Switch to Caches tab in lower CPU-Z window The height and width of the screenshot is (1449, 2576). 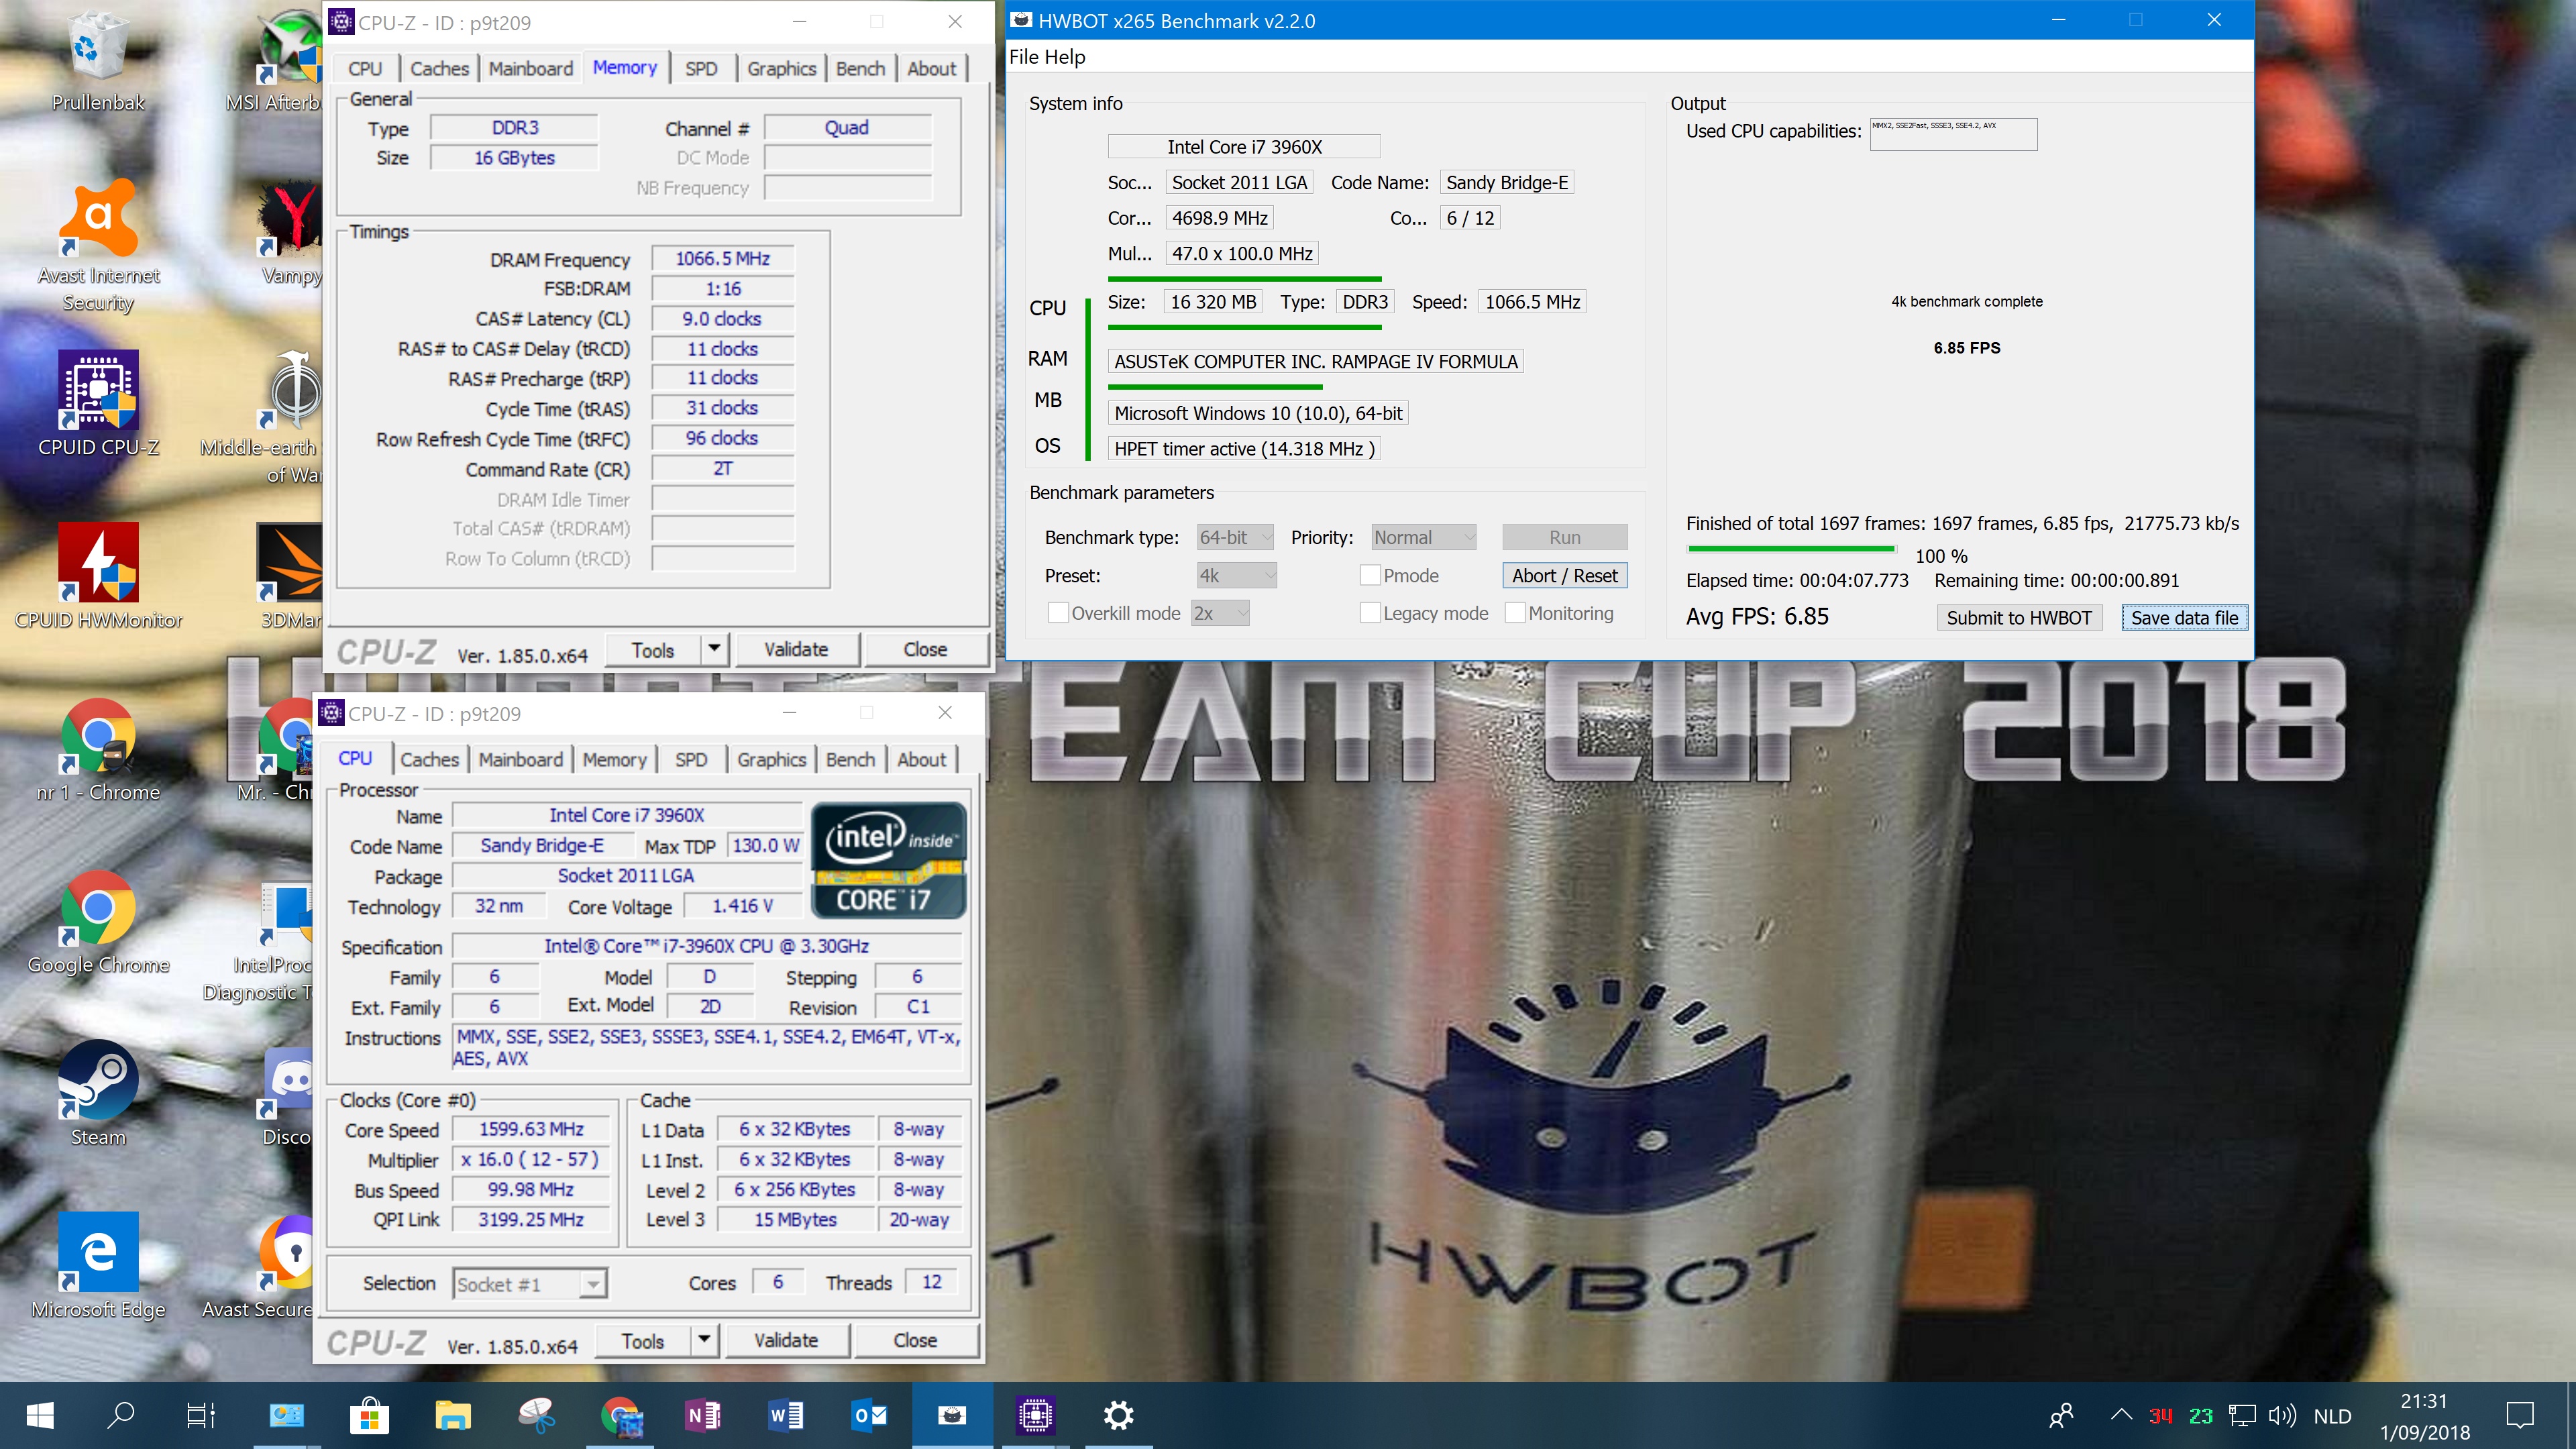[429, 760]
